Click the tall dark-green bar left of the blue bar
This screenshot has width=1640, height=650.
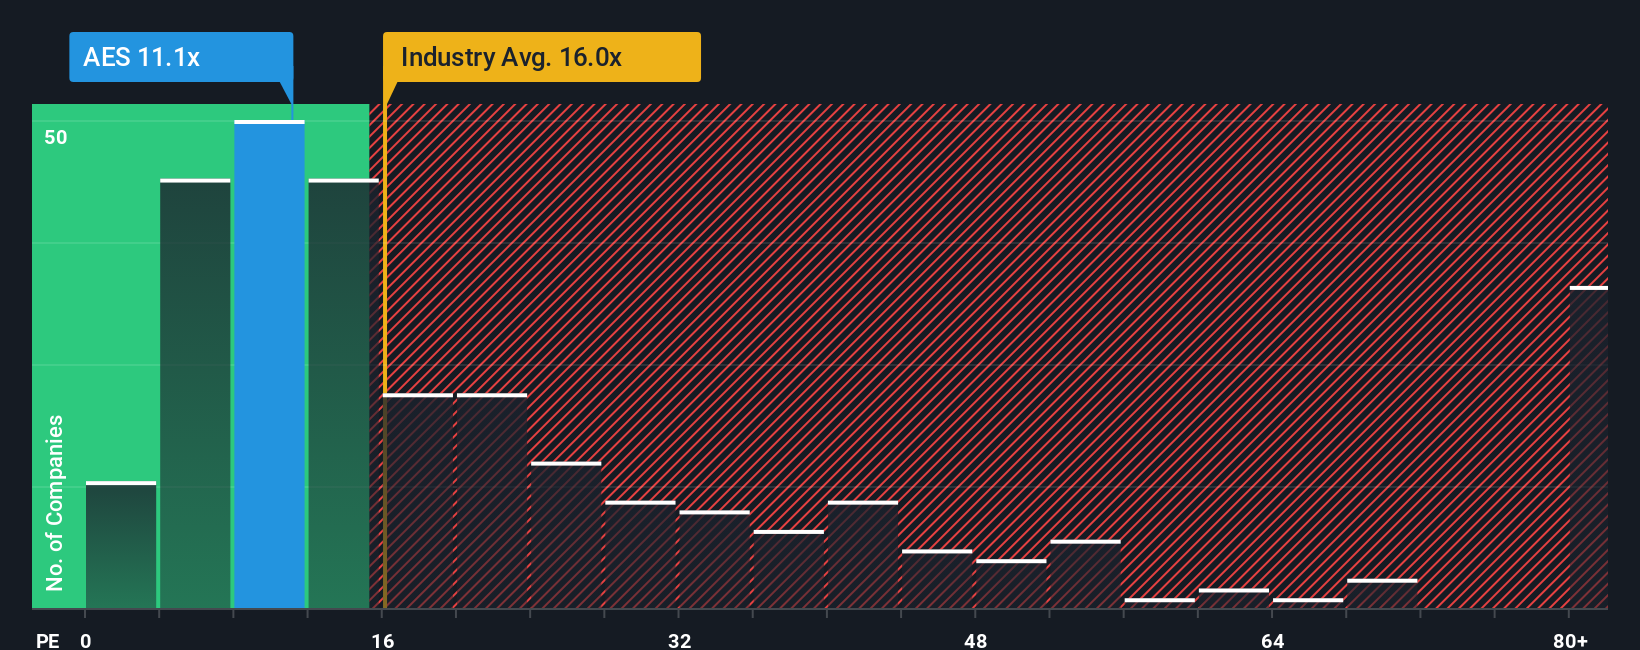(195, 394)
